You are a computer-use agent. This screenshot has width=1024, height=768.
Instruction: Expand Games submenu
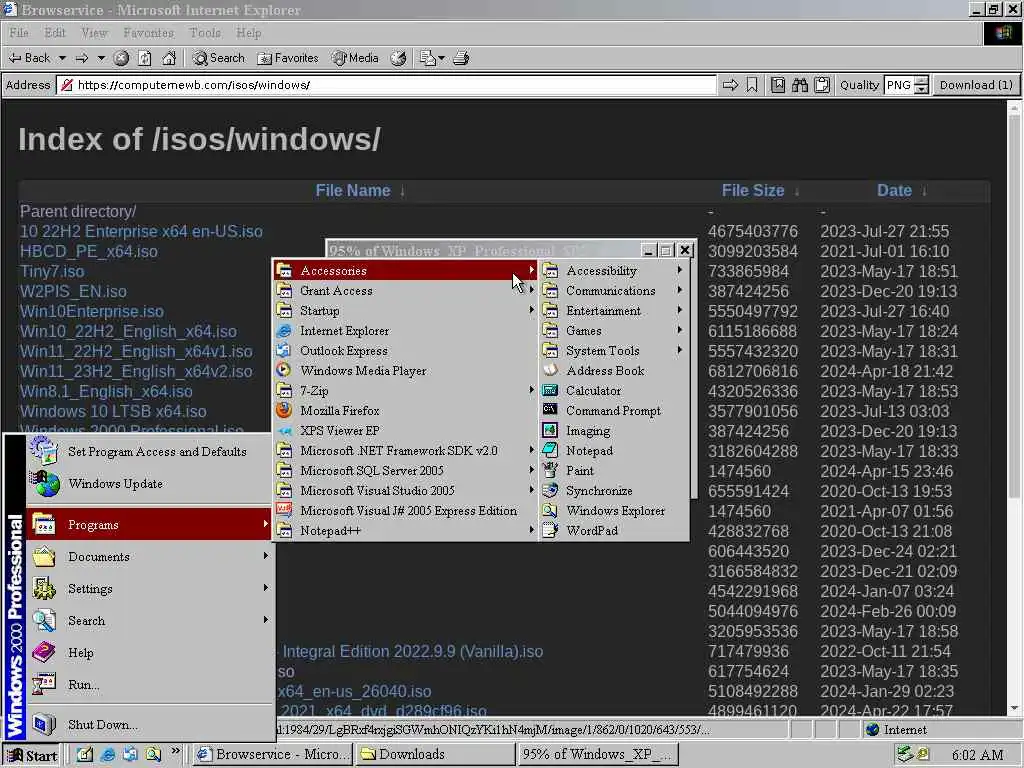(613, 331)
